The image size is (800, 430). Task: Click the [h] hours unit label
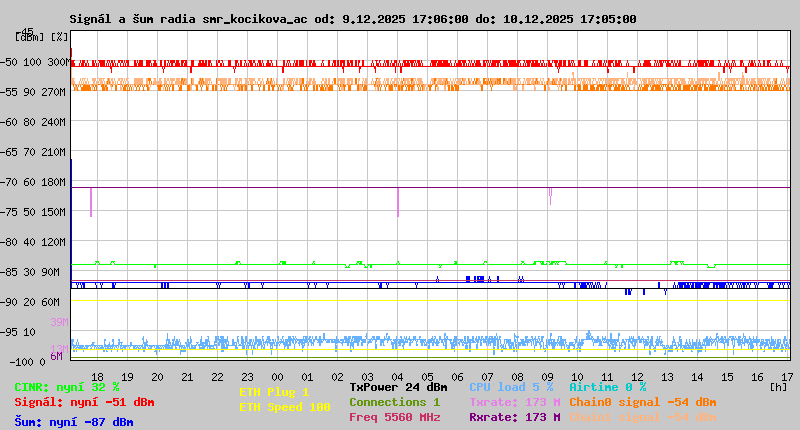pyautogui.click(x=778, y=385)
